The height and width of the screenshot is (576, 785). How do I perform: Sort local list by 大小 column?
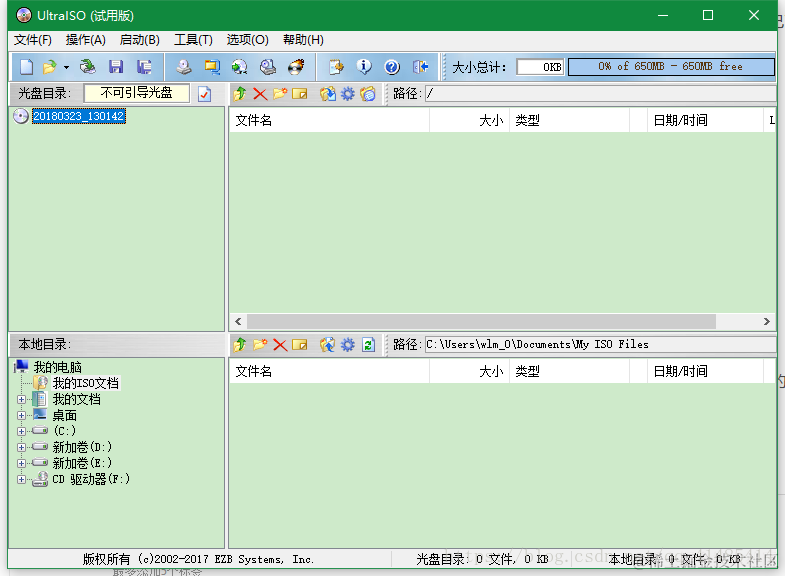tap(469, 371)
